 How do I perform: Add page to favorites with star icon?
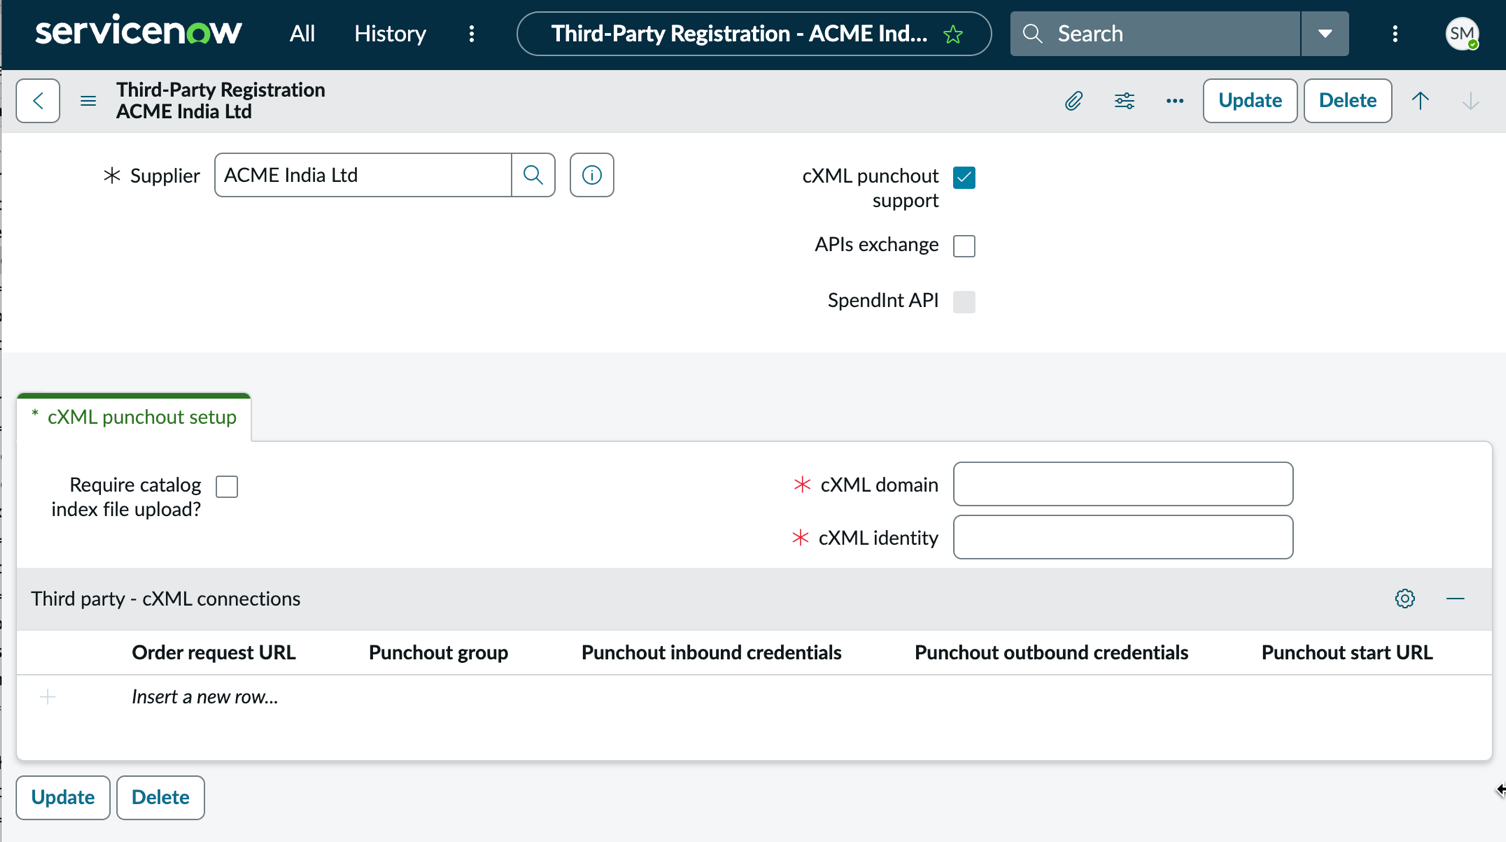(x=953, y=34)
